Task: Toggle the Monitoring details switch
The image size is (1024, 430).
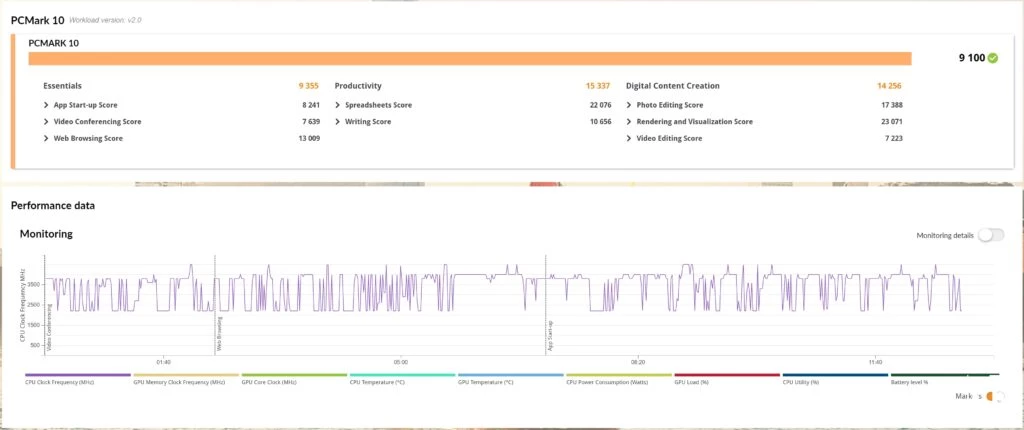Action: [991, 235]
